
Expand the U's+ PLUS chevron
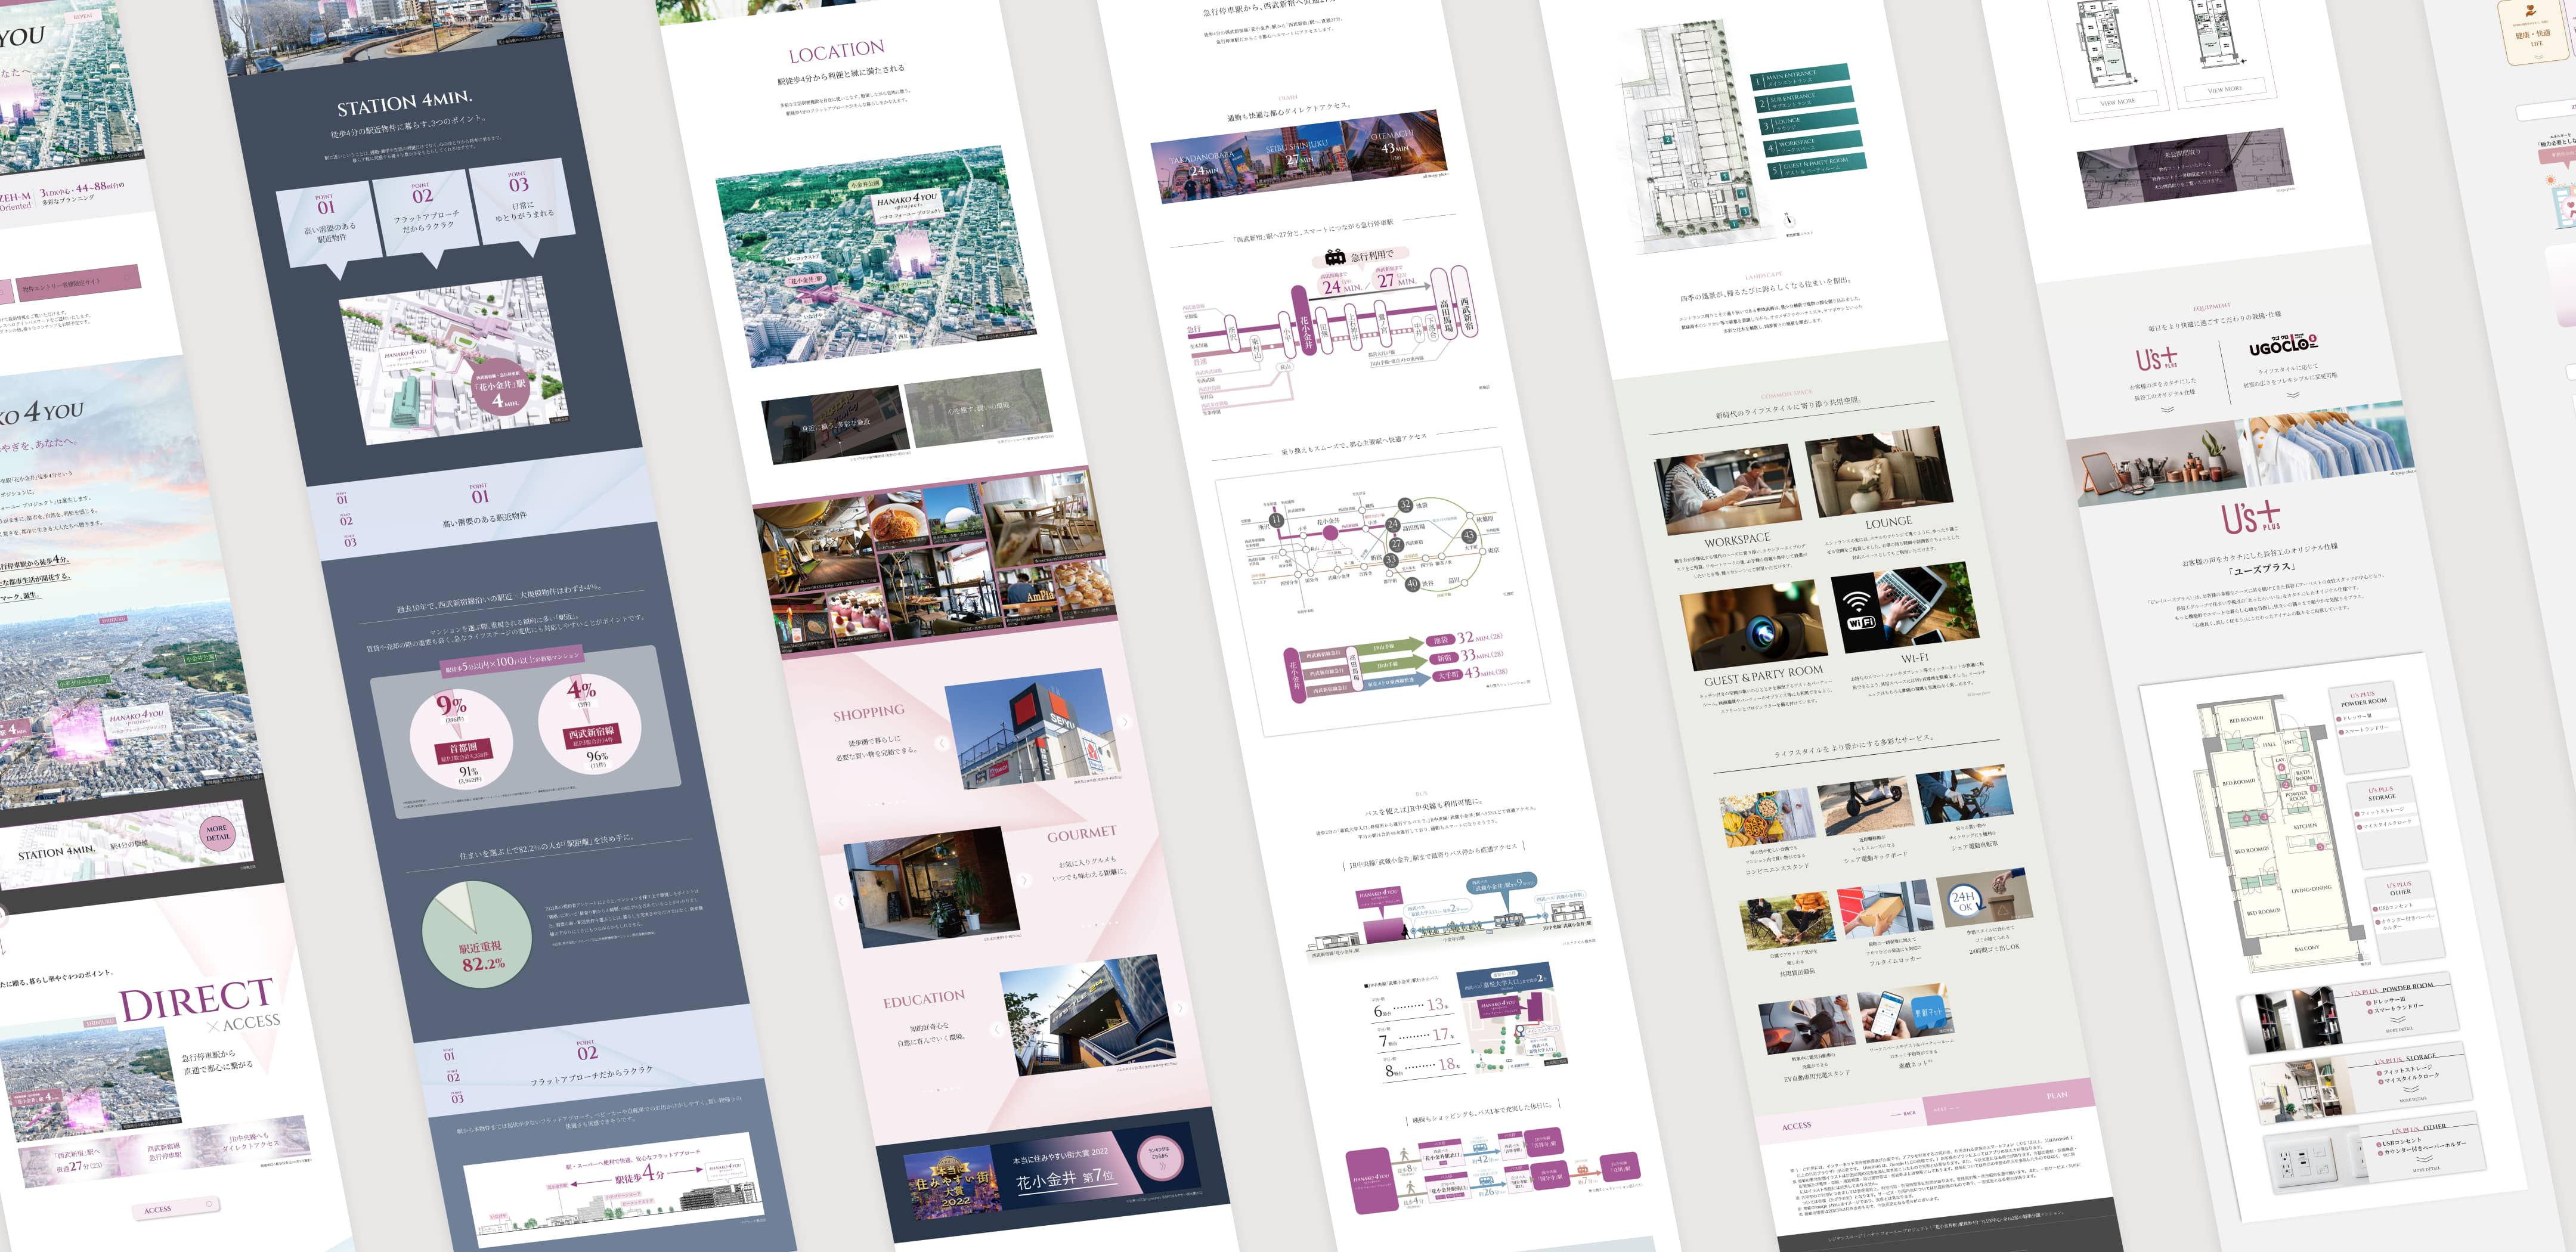pyautogui.click(x=2167, y=409)
